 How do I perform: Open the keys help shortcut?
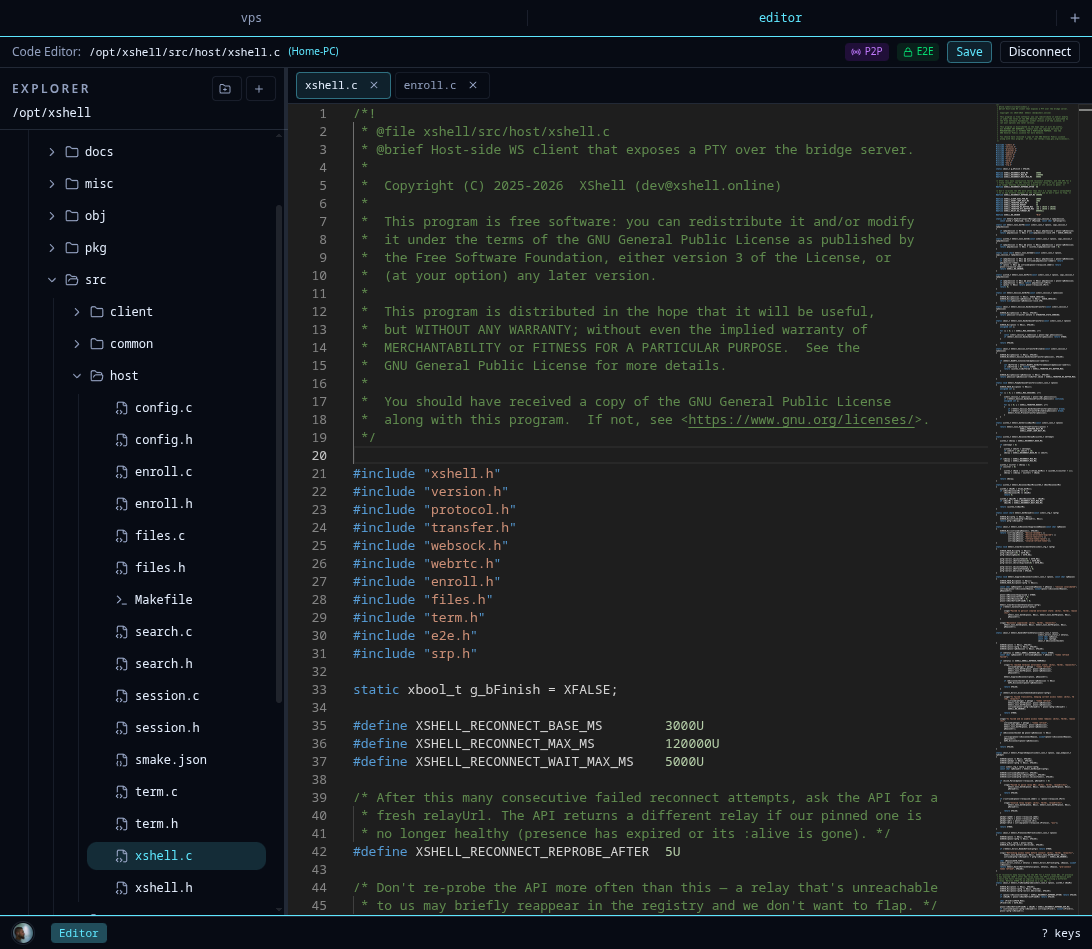[1061, 933]
